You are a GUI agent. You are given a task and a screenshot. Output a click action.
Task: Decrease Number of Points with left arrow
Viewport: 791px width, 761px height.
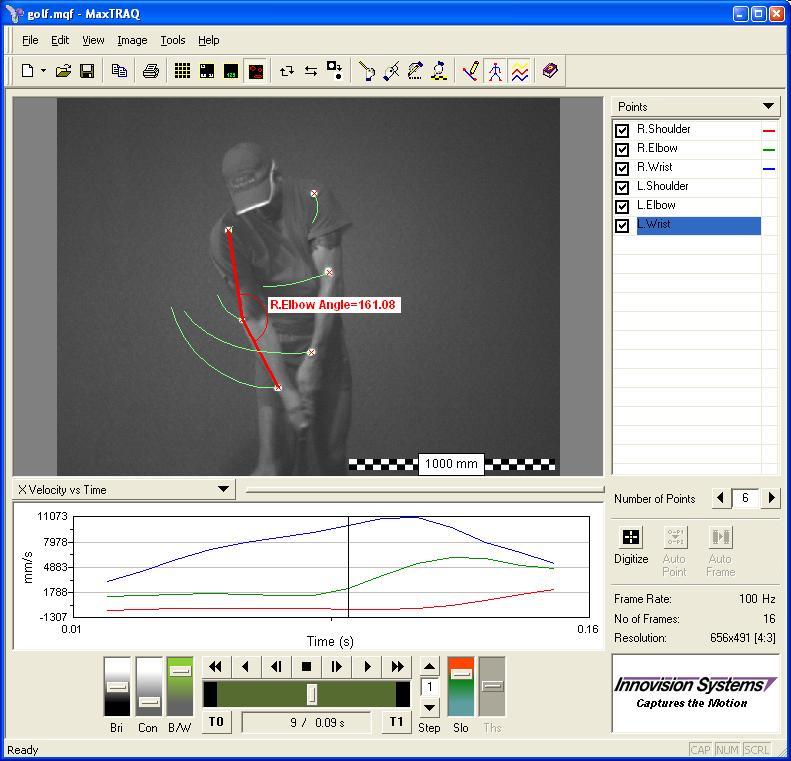720,498
